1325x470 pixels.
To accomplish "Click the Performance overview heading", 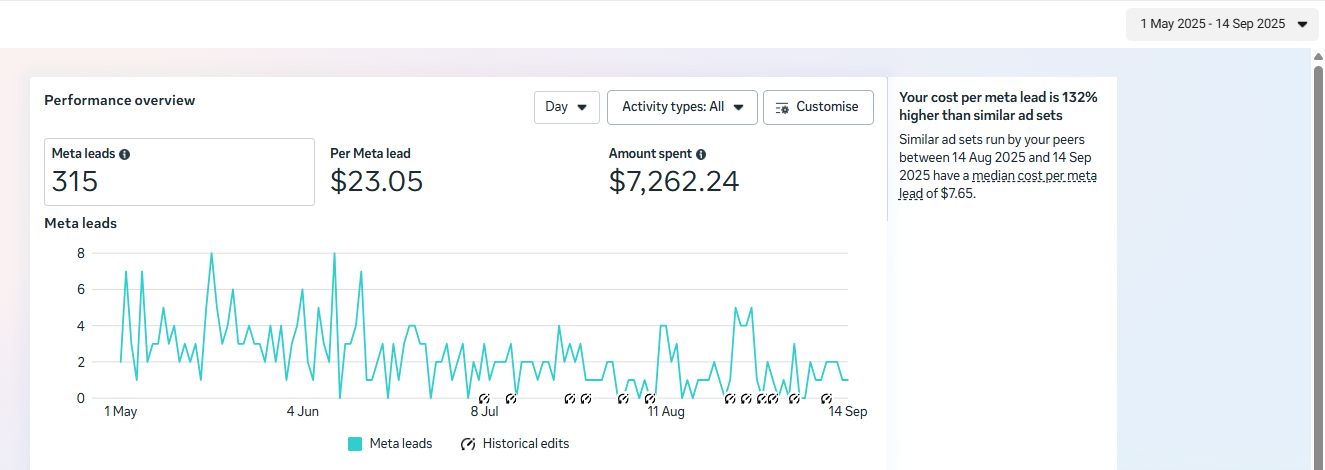I will tap(120, 101).
